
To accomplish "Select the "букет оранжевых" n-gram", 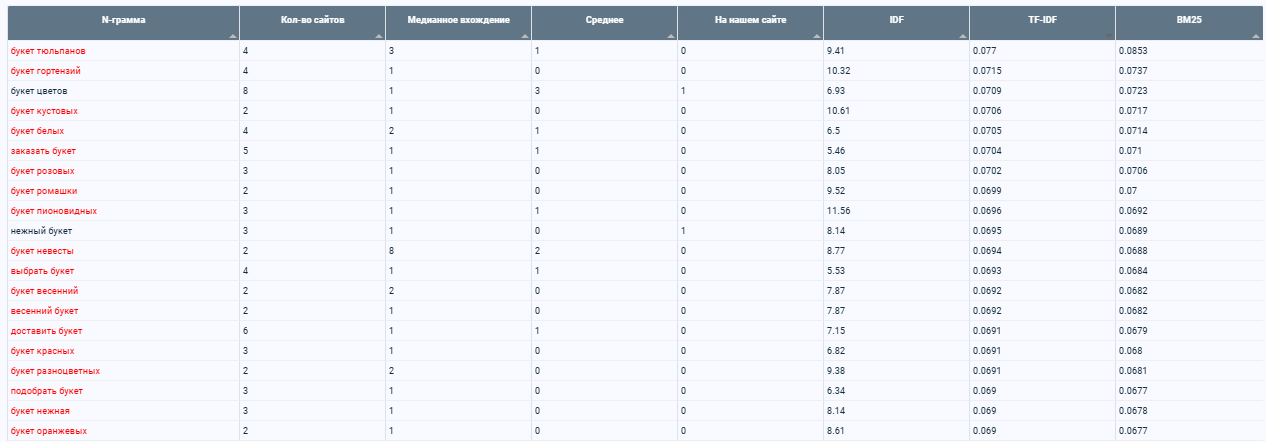I will tap(48, 431).
